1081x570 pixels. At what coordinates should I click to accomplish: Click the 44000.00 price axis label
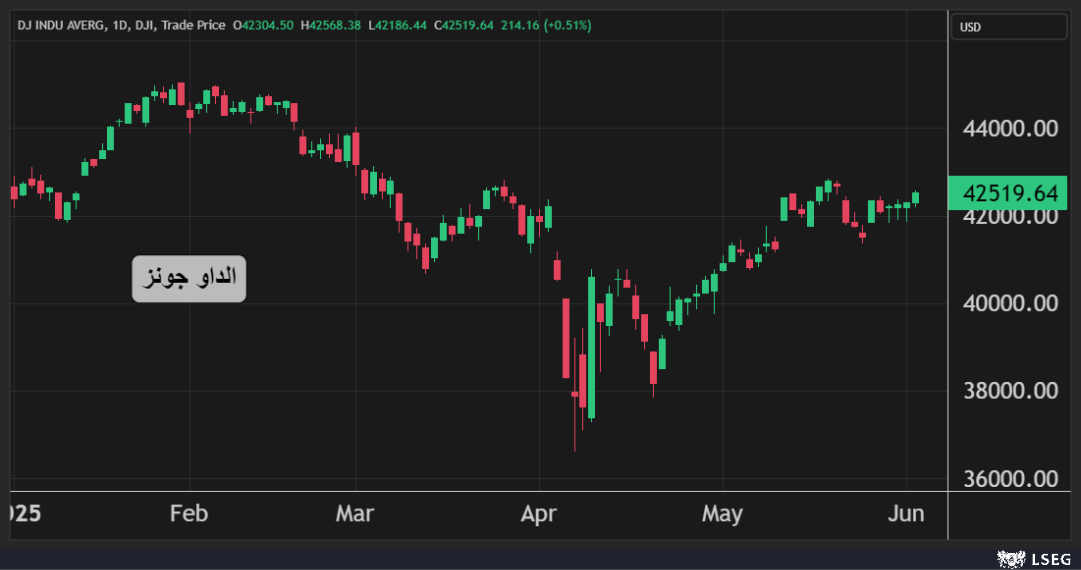pyautogui.click(x=1010, y=128)
